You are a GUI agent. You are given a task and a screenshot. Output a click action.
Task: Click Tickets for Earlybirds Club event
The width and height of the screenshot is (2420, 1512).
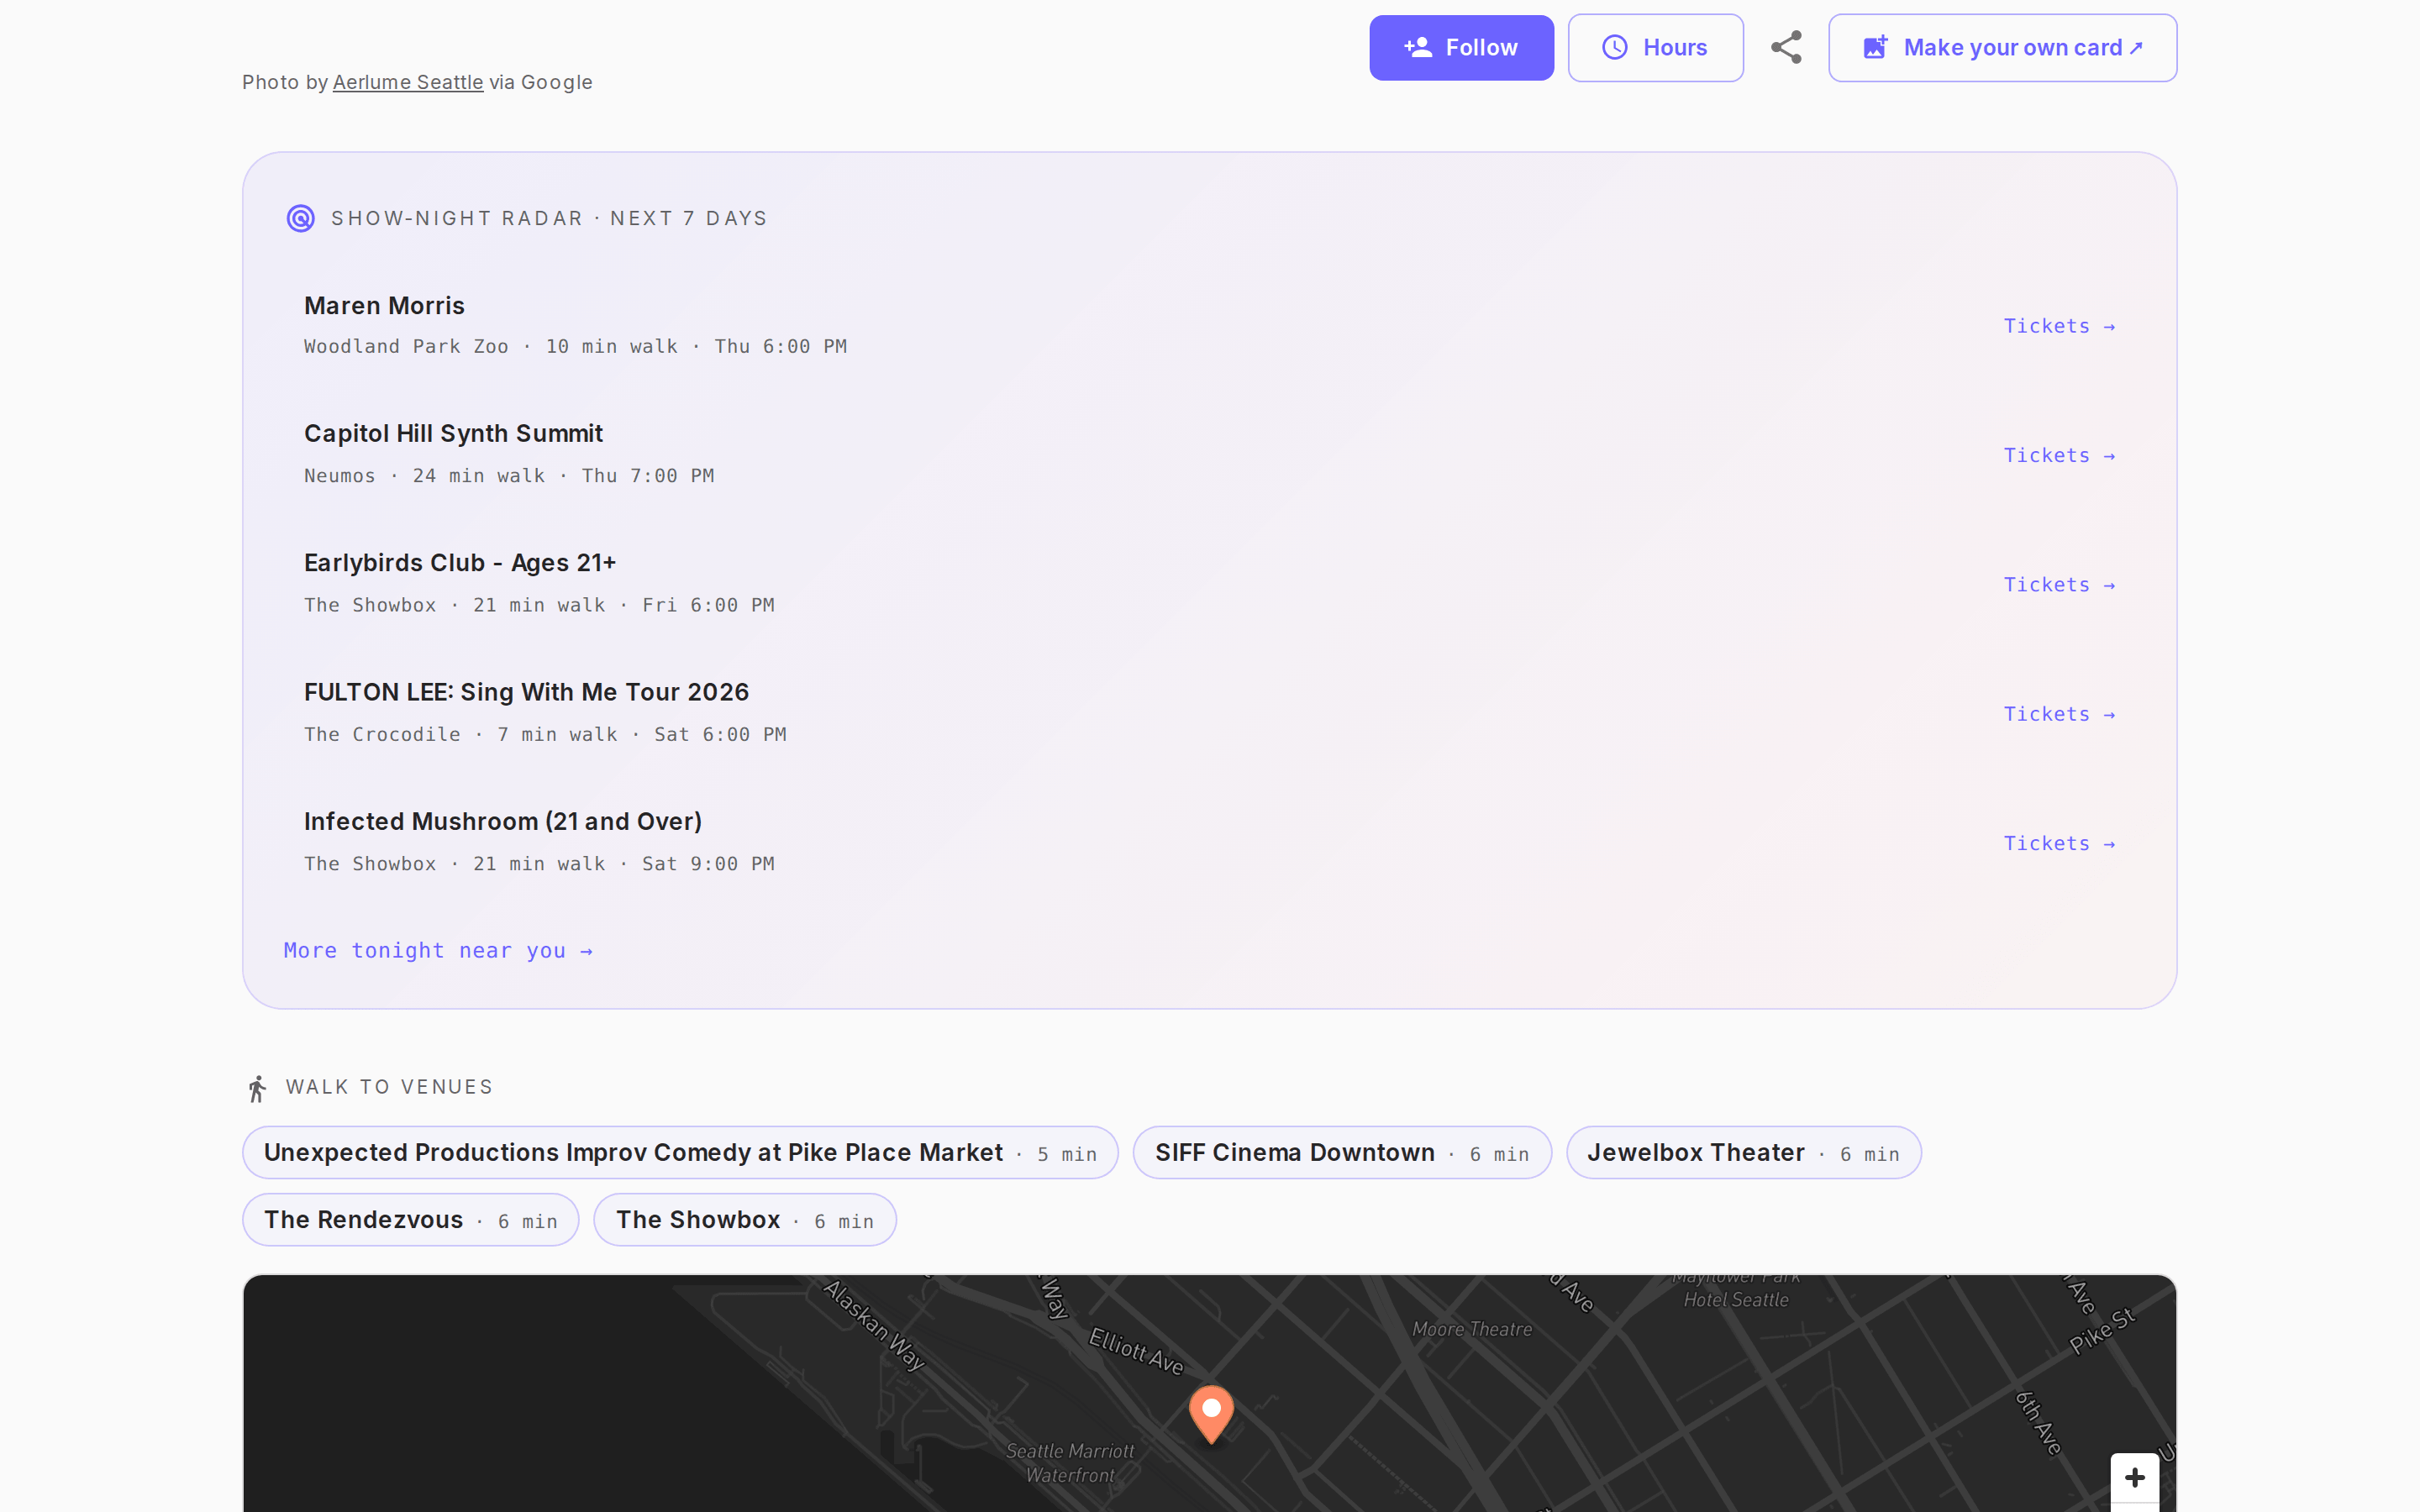pos(2059,585)
